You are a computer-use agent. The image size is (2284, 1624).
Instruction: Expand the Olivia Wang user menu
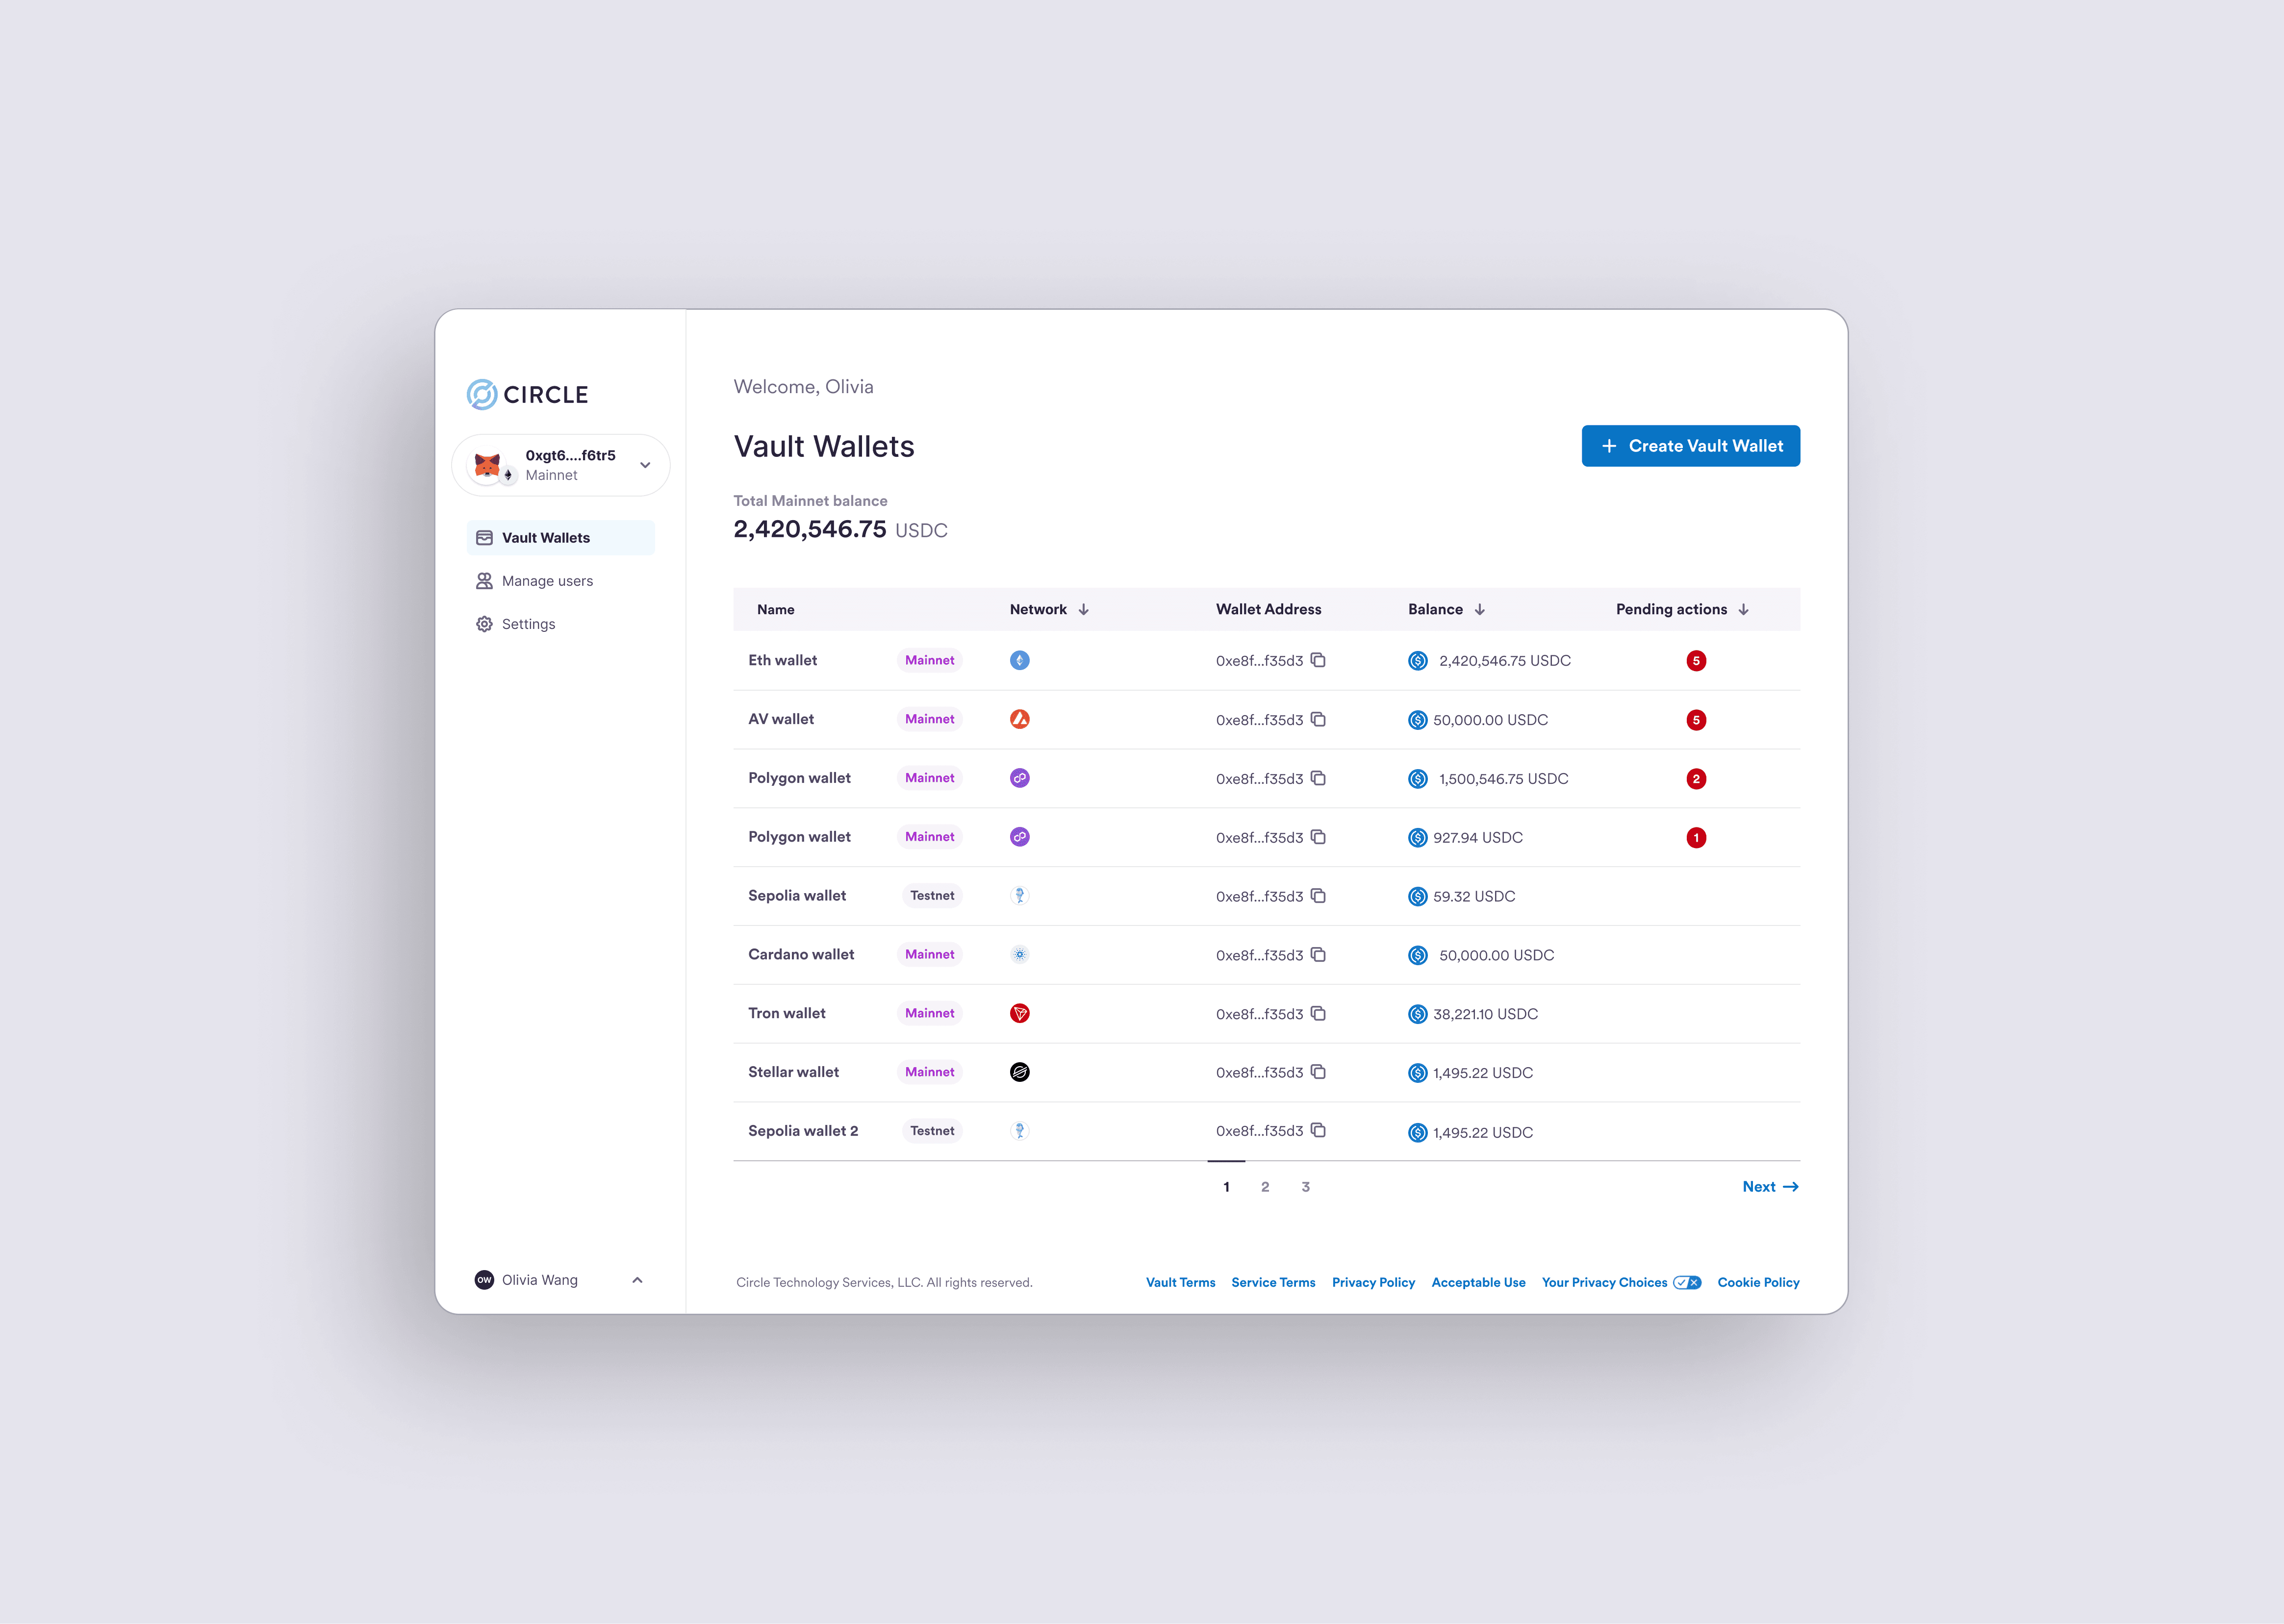pyautogui.click(x=637, y=1280)
